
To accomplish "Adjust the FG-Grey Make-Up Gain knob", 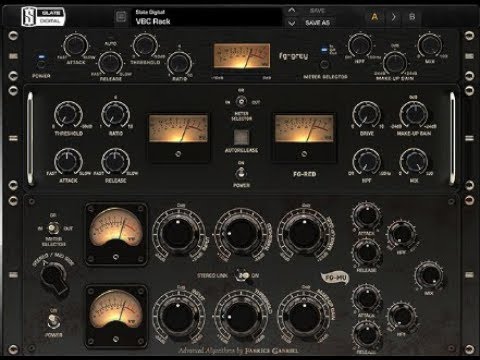I will [395, 63].
